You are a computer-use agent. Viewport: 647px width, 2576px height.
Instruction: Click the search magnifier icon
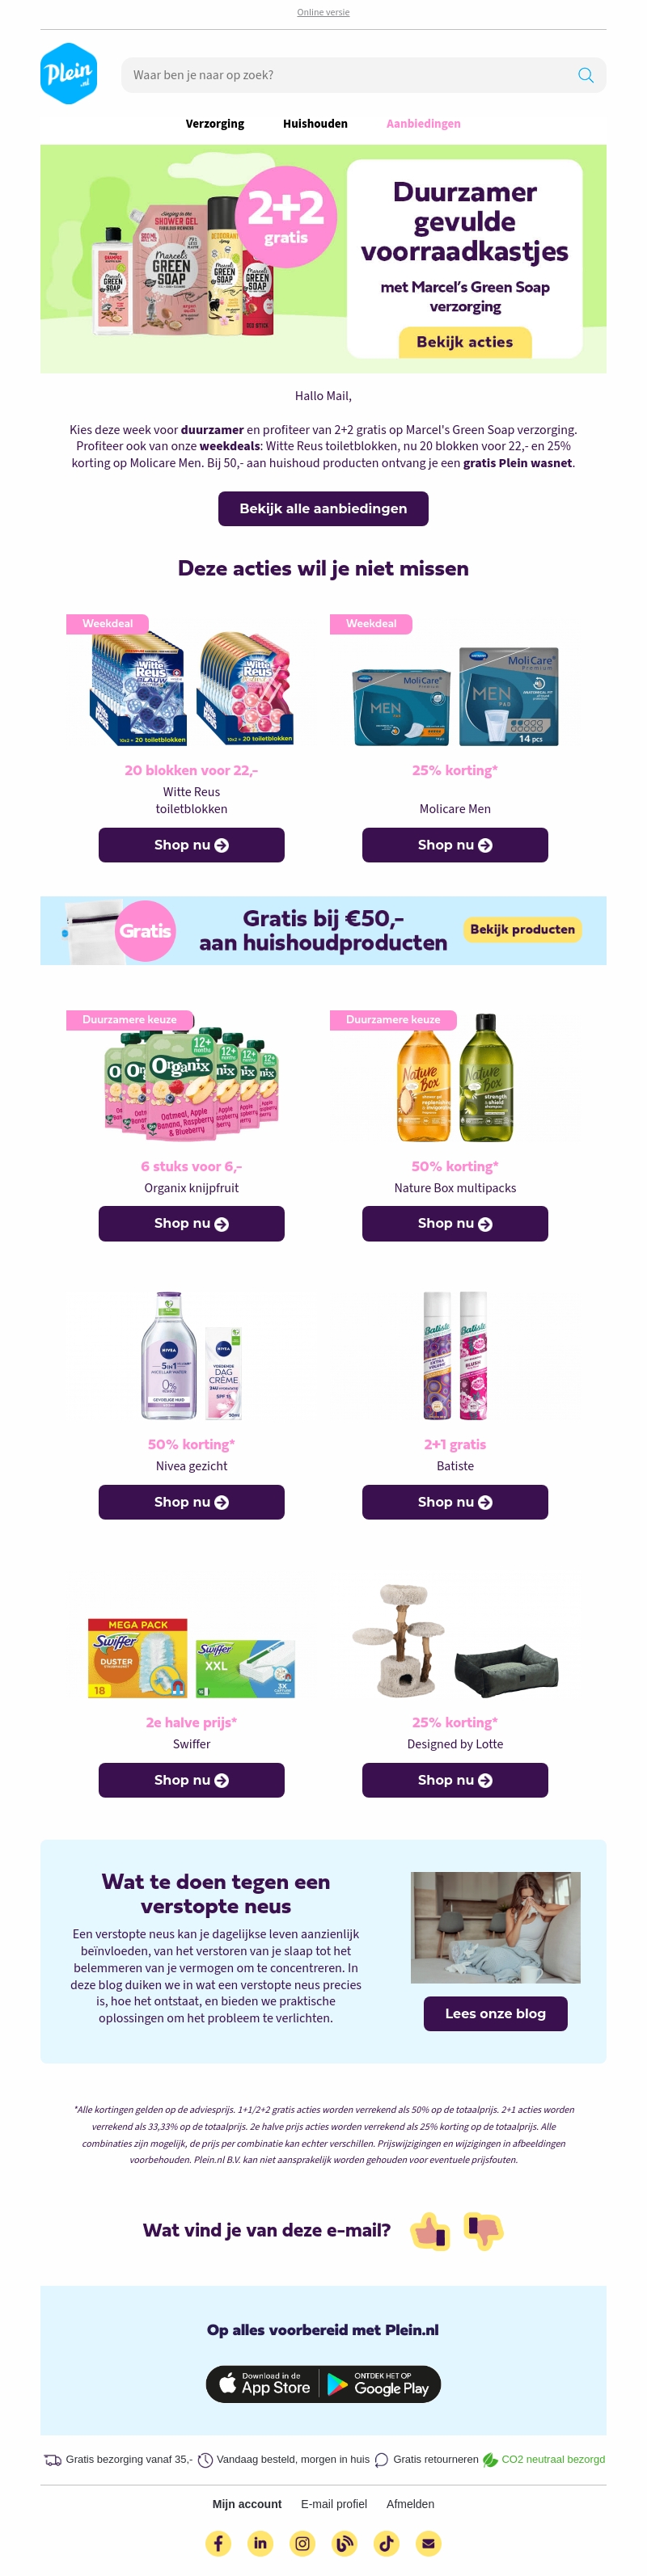[x=586, y=75]
